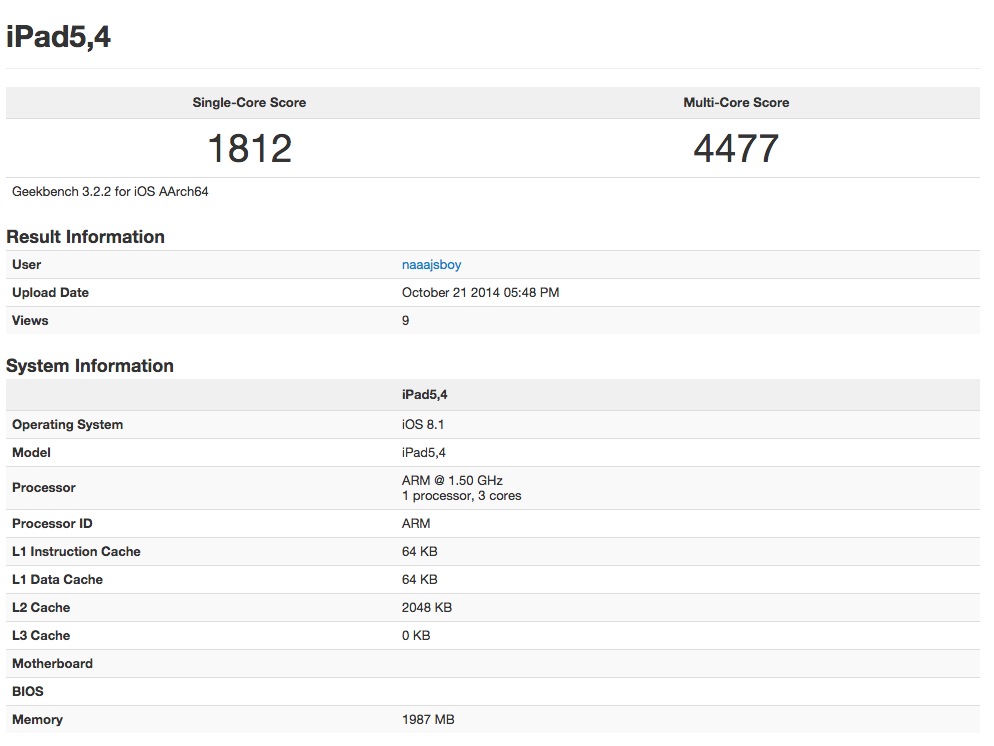The image size is (994, 746).
Task: Select the L1 Instruction Cache 64 KB value
Action: tap(420, 551)
